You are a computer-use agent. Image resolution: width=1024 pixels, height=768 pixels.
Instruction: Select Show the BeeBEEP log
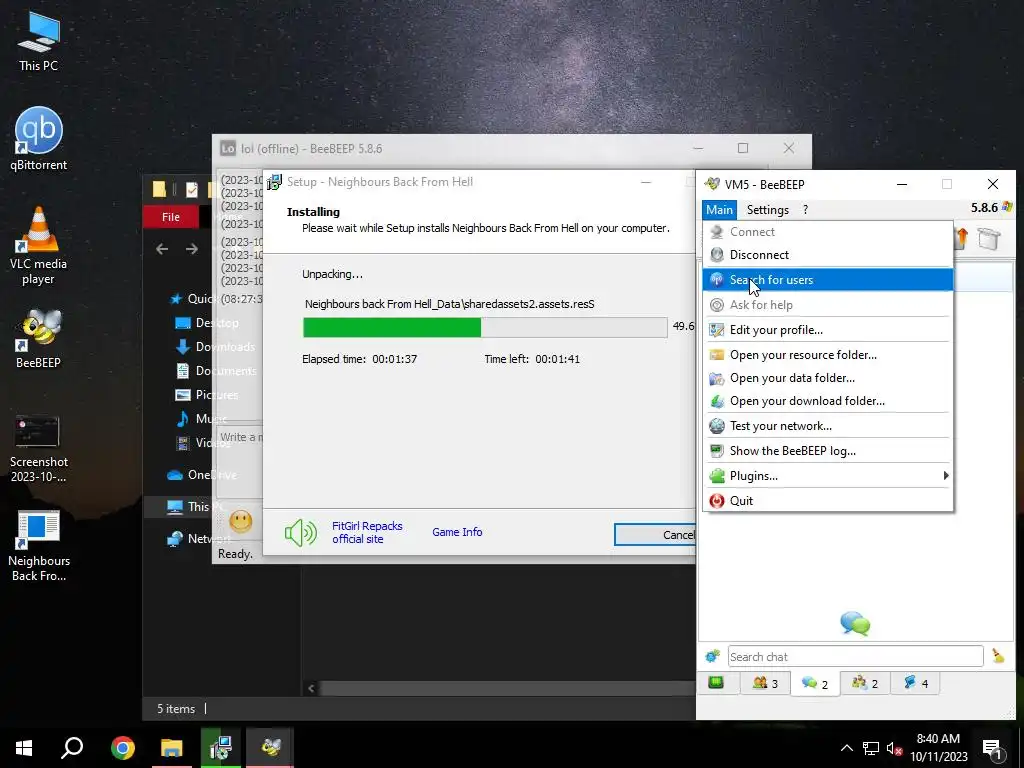pyautogui.click(x=827, y=451)
